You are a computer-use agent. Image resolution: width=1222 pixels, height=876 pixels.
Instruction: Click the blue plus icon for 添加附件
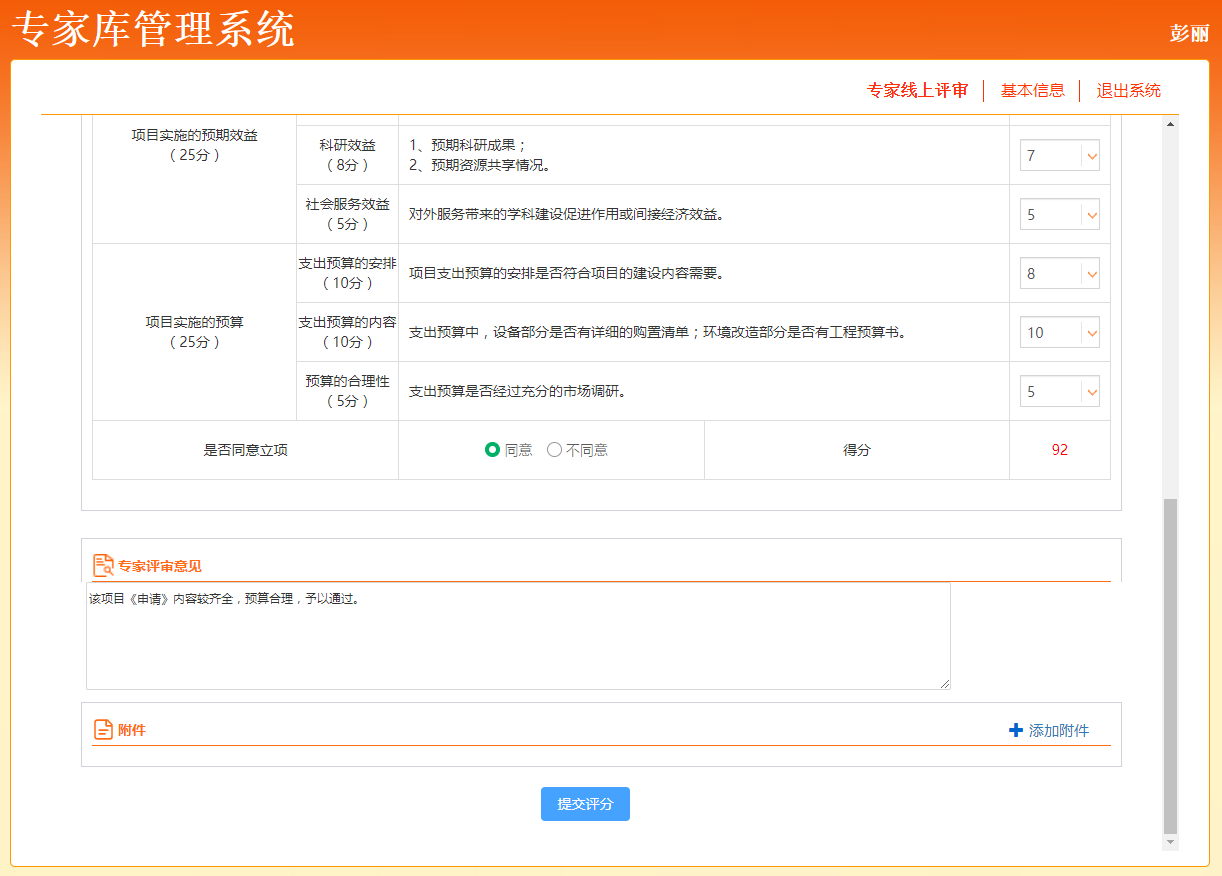tap(1016, 731)
